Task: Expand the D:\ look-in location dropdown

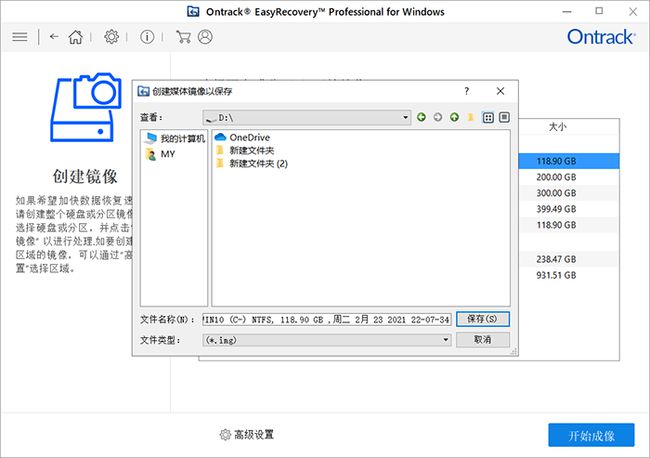Action: click(405, 117)
